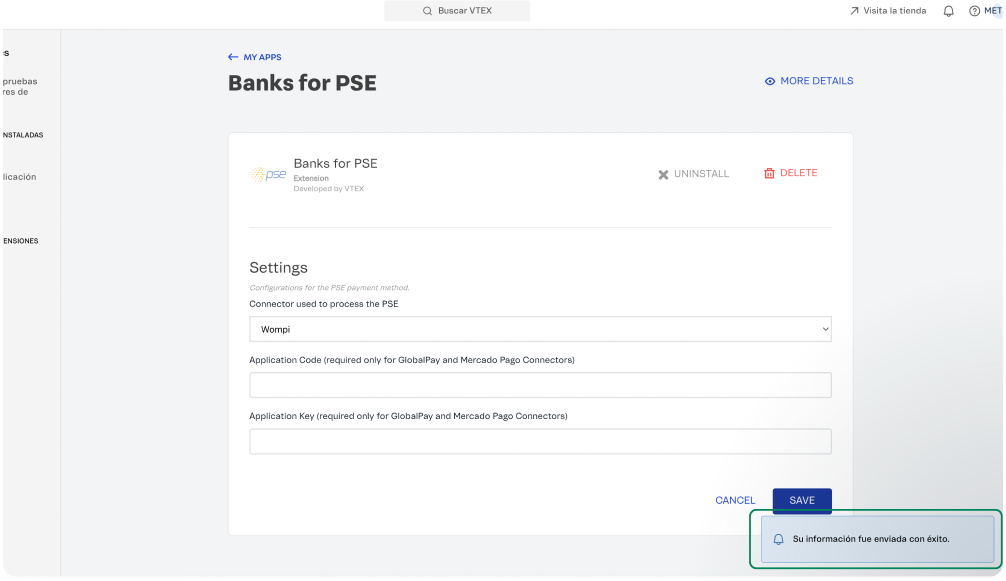This screenshot has height=581, width=1006.
Task: Click the back arrow beside MY APPS
Action: tap(230, 57)
